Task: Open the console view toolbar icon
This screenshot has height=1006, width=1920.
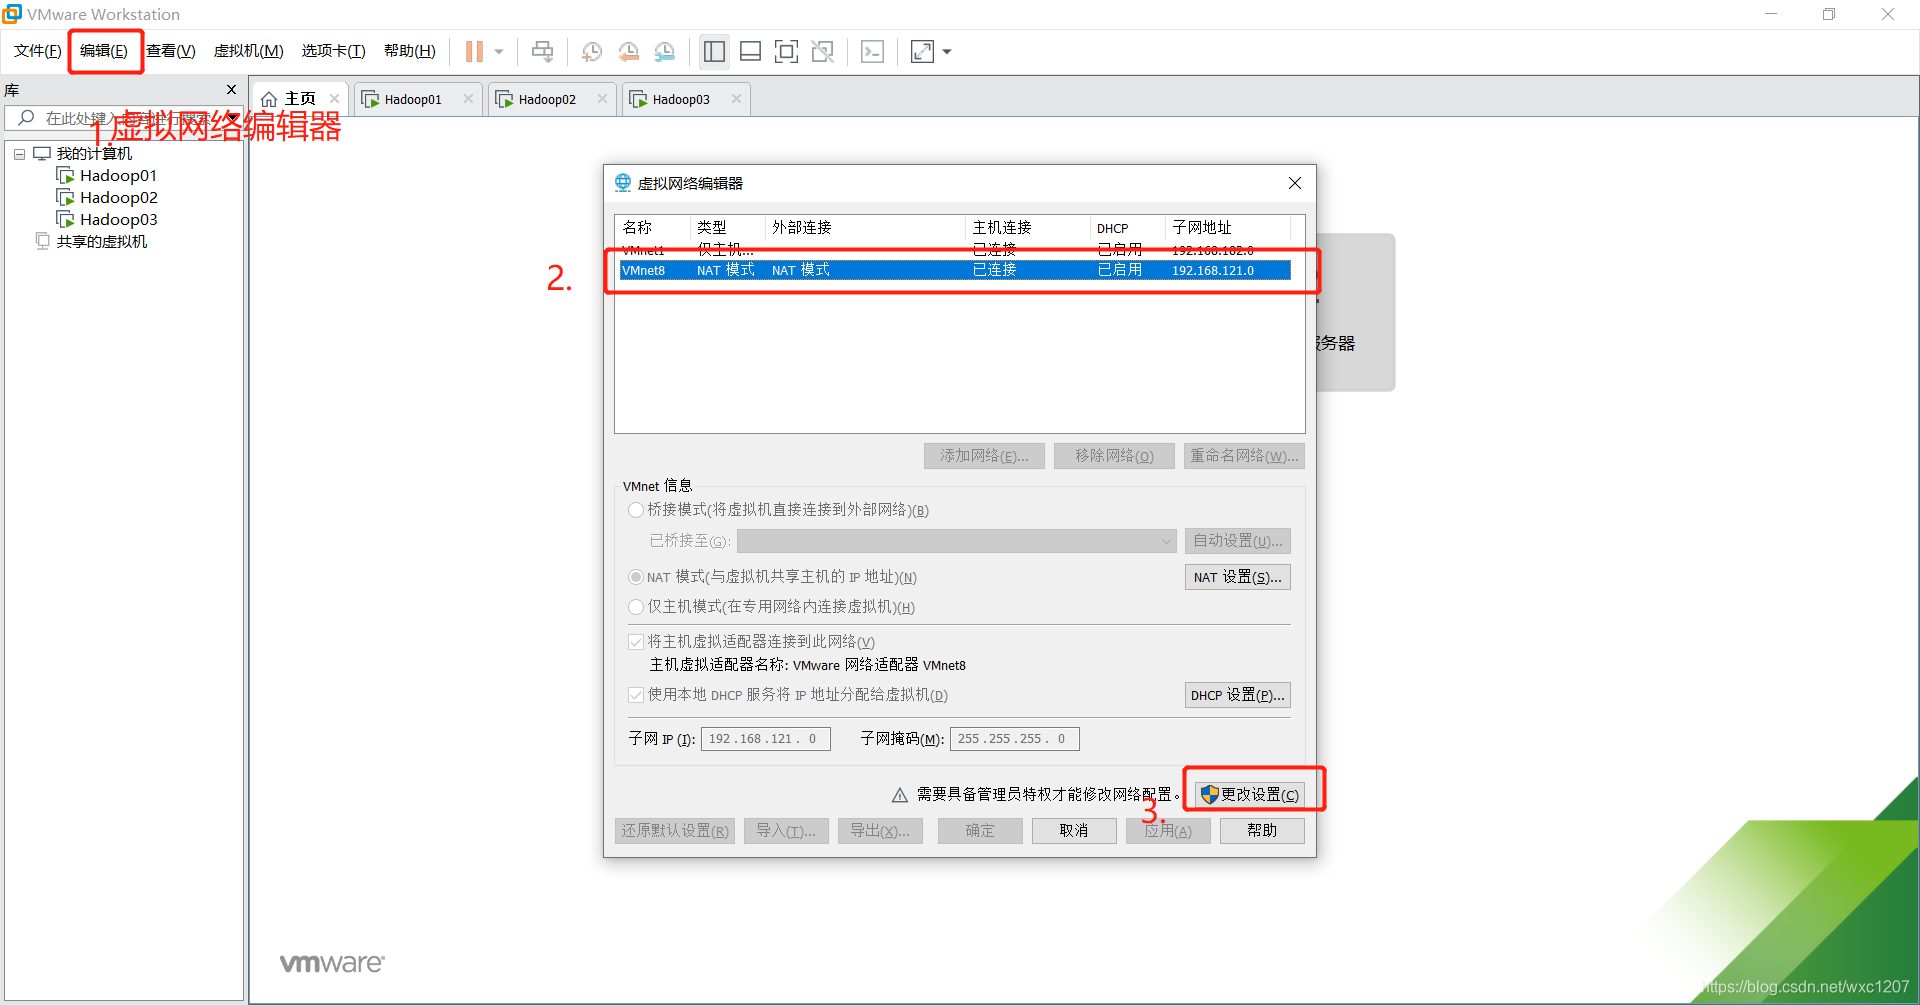Action: click(872, 51)
